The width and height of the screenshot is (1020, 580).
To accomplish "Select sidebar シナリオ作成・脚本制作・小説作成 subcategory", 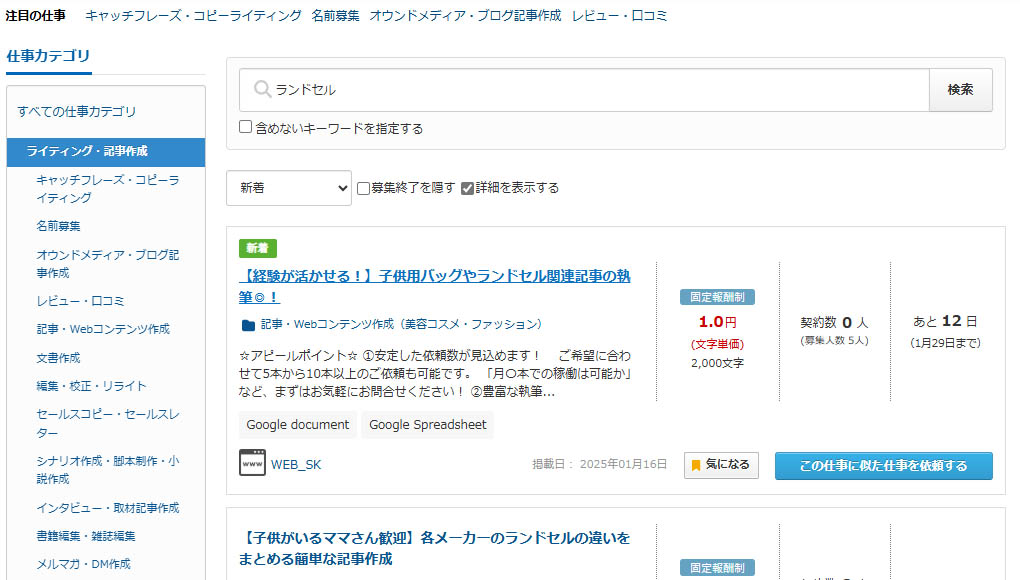I will [108, 469].
